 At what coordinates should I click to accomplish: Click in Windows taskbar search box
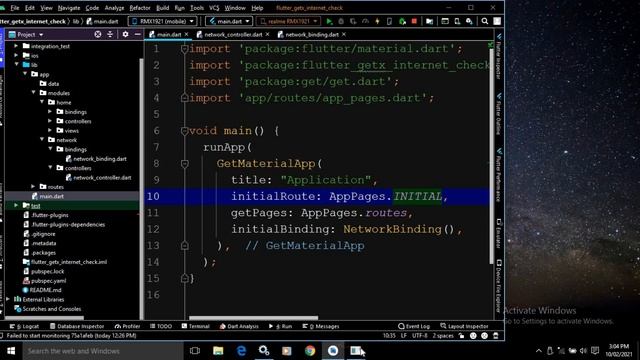103,351
